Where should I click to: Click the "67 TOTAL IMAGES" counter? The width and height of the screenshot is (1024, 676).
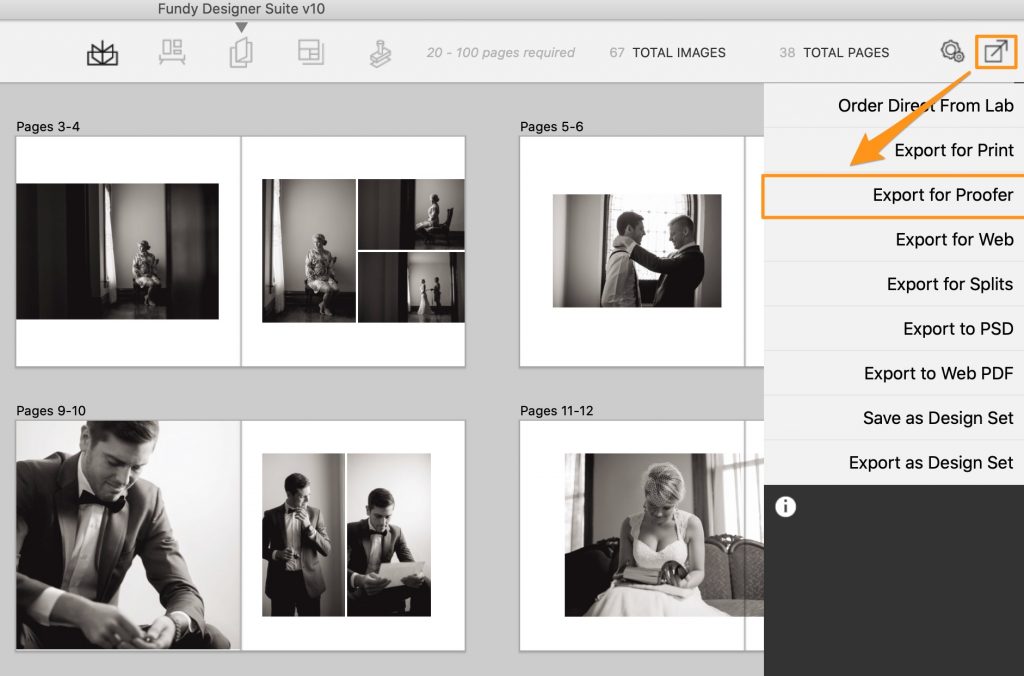coord(667,53)
